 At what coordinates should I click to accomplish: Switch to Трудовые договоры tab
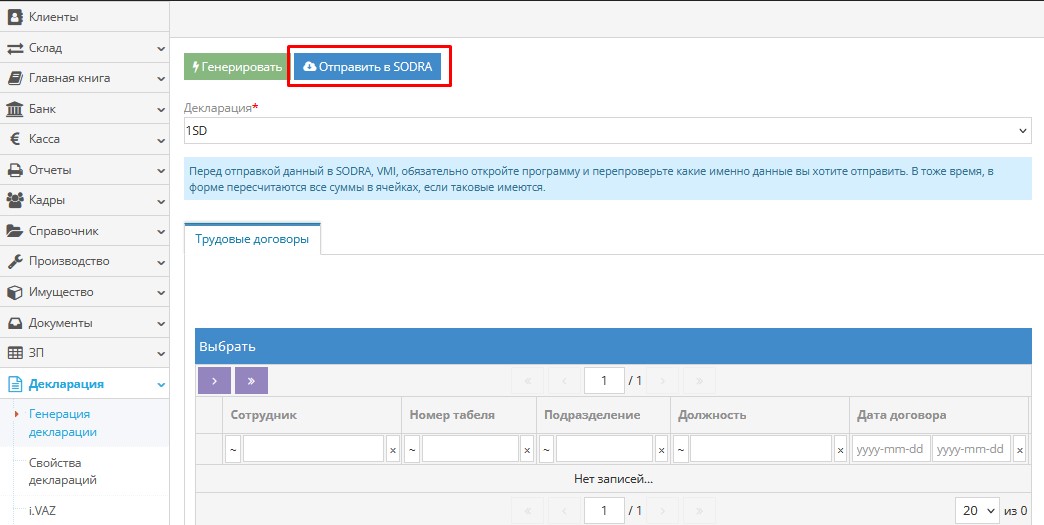click(x=252, y=240)
